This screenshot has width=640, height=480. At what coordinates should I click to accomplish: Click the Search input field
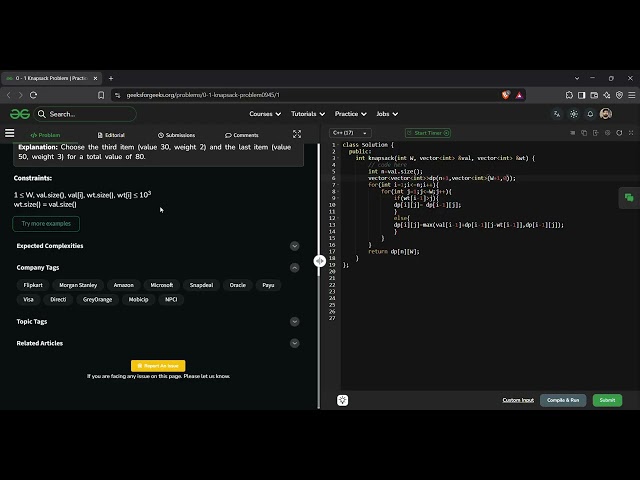tap(85, 114)
